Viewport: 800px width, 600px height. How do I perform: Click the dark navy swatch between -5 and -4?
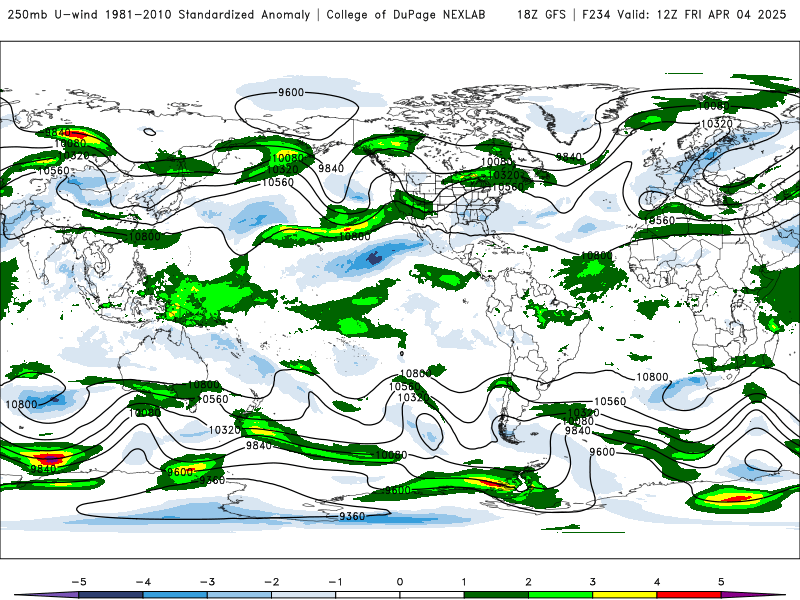point(111,595)
